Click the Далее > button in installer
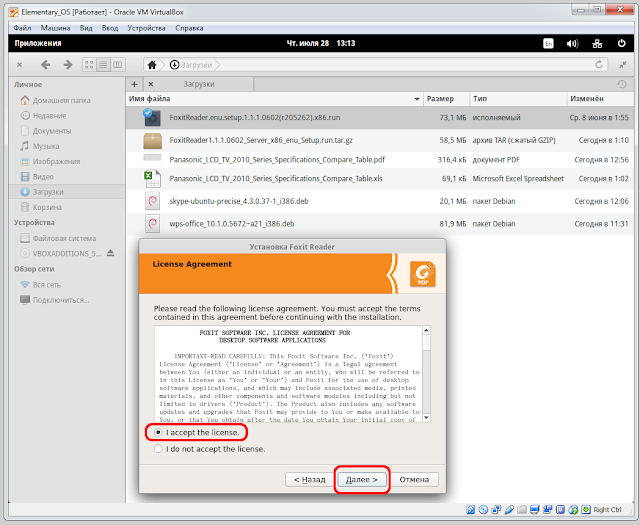This screenshot has height=525, width=640. 362,480
